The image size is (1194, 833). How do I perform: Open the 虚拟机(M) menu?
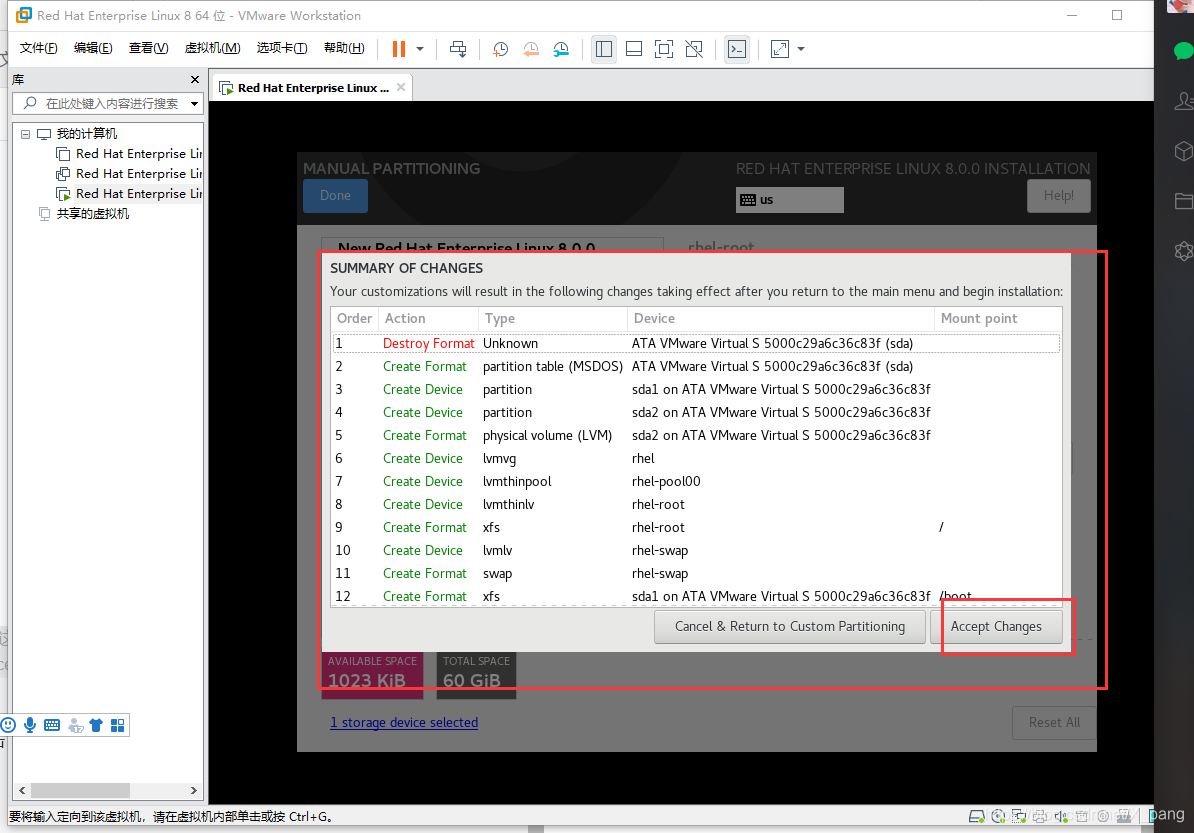(x=212, y=48)
